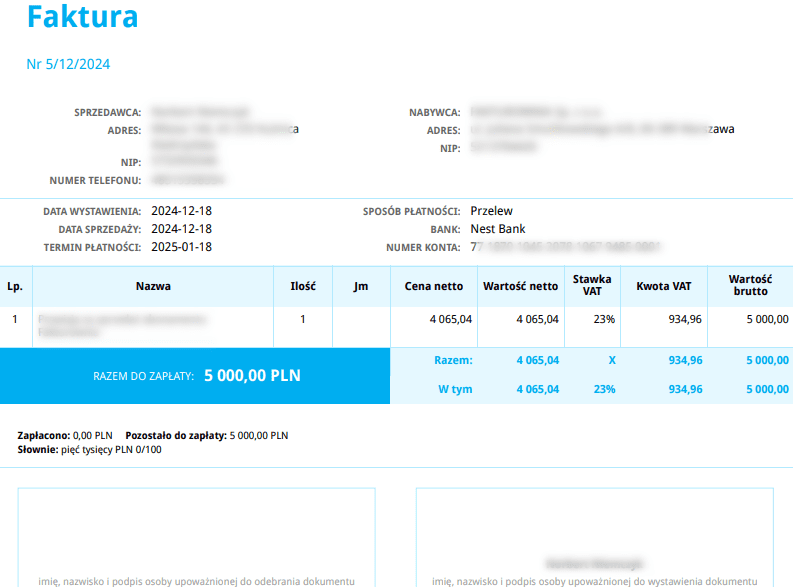Click the Przelew payment method value
The height and width of the screenshot is (587, 807).
coord(491,211)
